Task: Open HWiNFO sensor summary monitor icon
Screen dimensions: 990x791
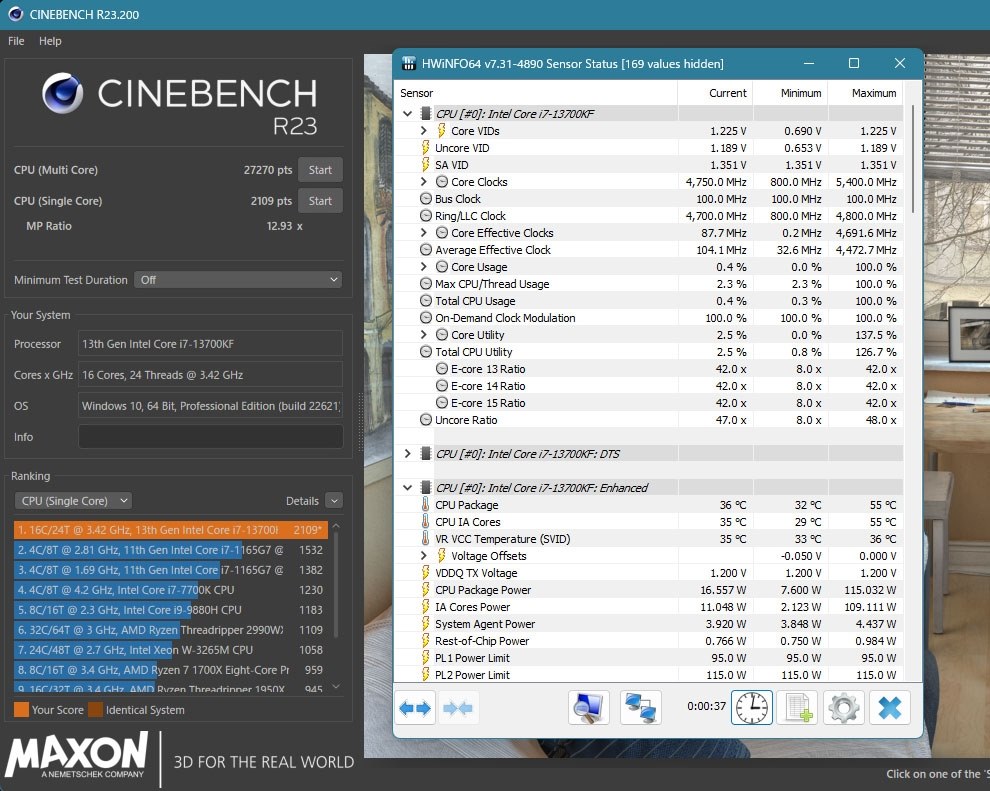Action: pos(588,708)
